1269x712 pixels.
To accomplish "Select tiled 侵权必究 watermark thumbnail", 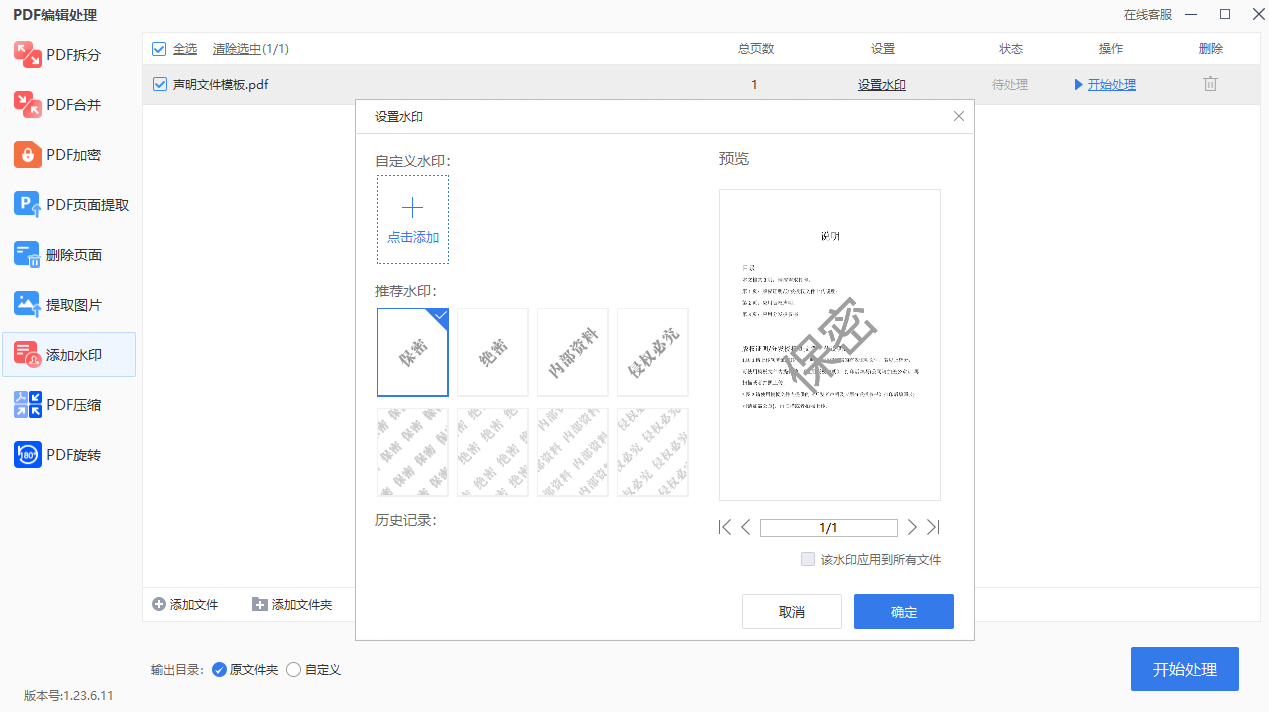I will pos(653,452).
